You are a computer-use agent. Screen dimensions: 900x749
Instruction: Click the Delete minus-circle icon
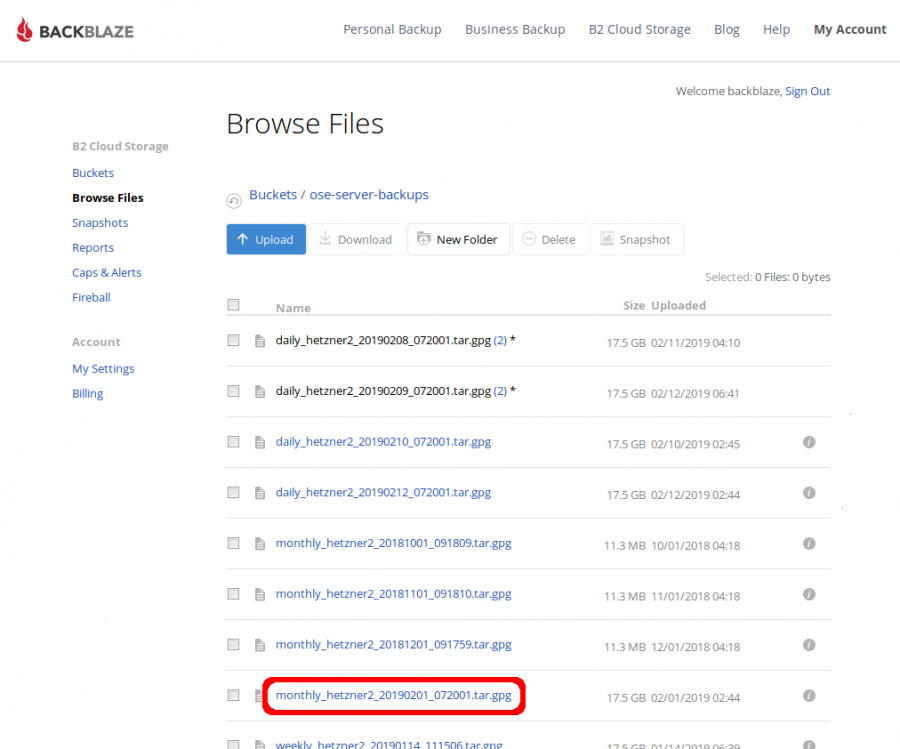tap(527, 239)
